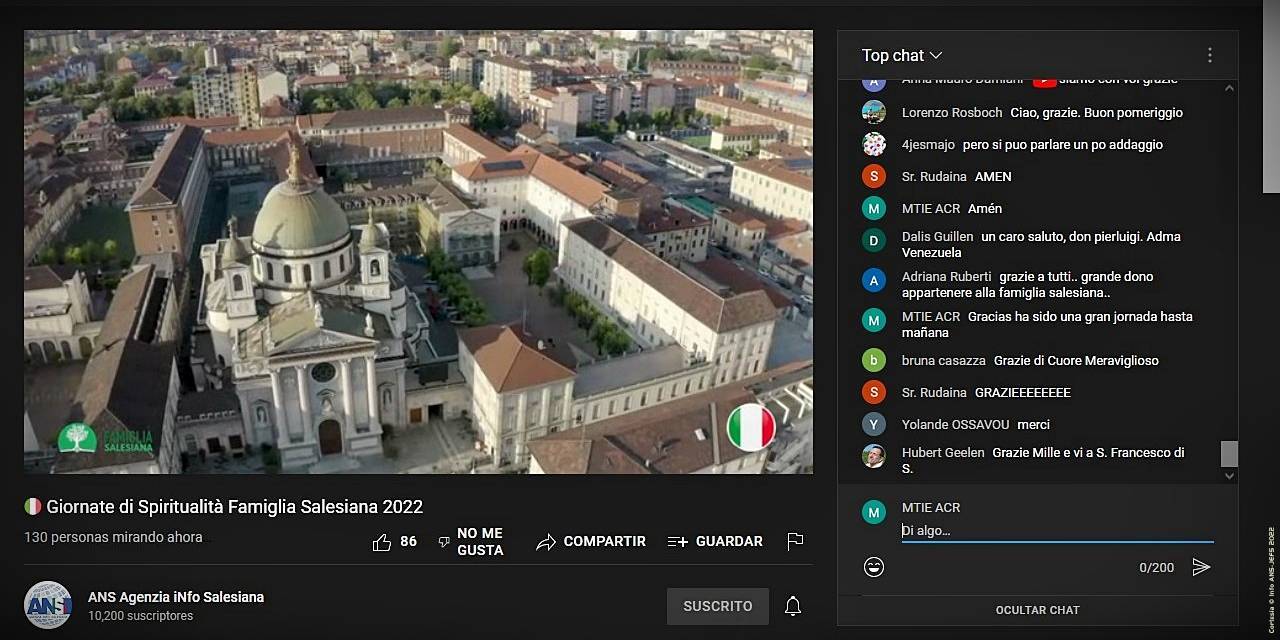
Task: Hide chat with OCULTAR CHAT
Action: [x=1038, y=610]
